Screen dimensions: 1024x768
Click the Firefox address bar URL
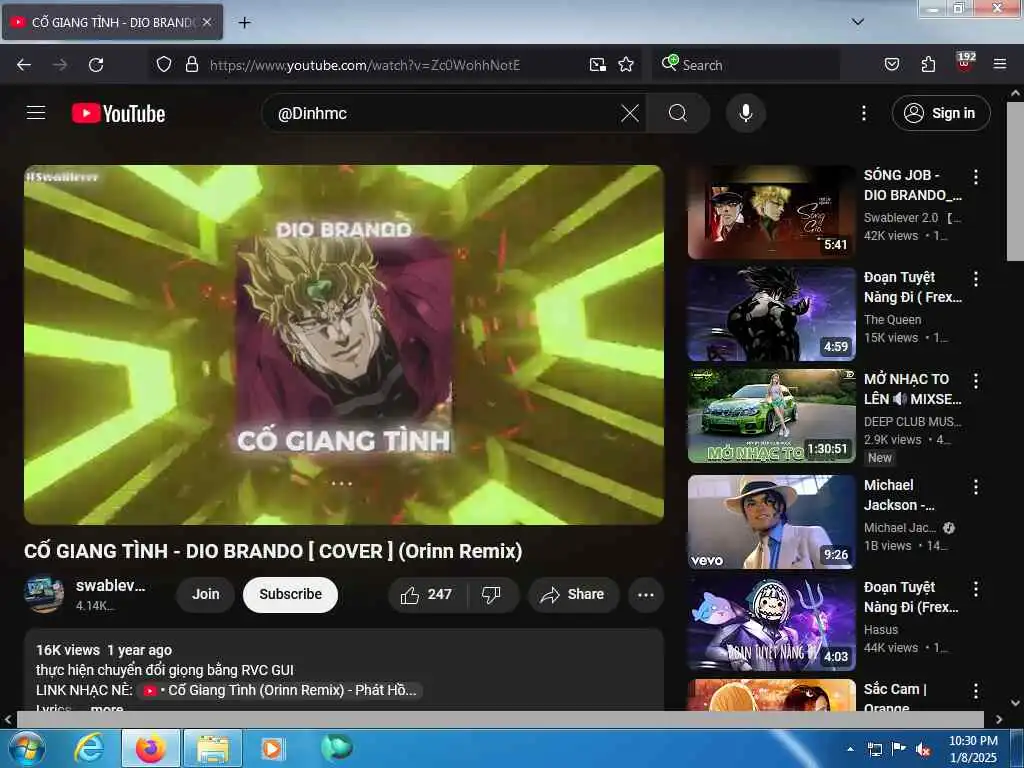[364, 65]
